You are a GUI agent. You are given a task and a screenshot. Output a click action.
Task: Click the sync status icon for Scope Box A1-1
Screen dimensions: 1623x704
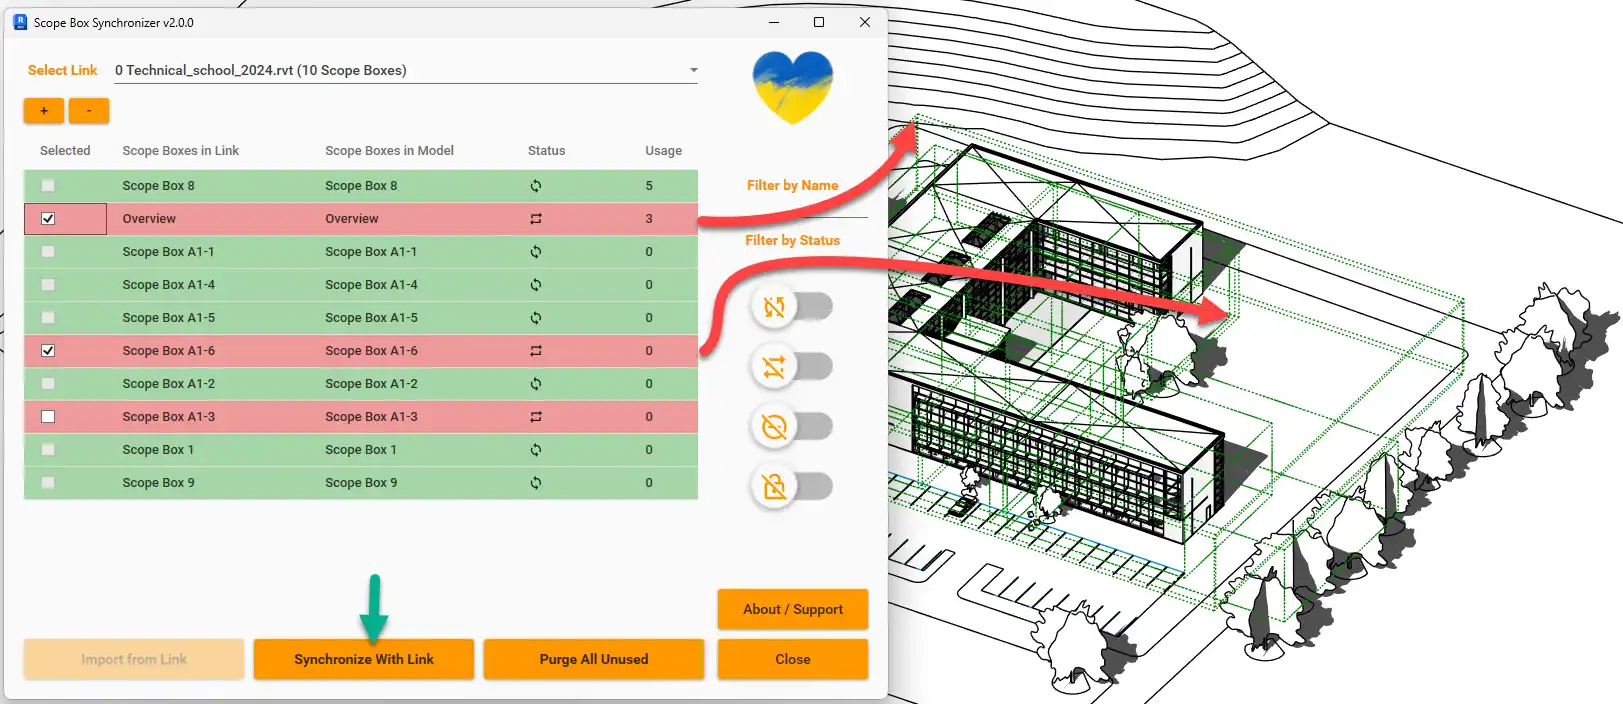536,252
